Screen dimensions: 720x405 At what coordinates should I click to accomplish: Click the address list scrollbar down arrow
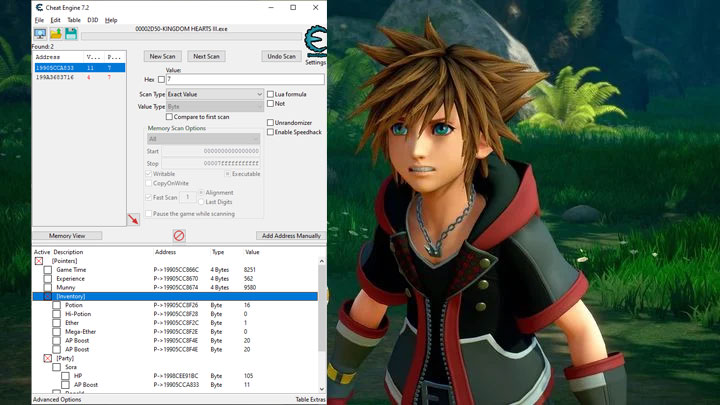321,389
